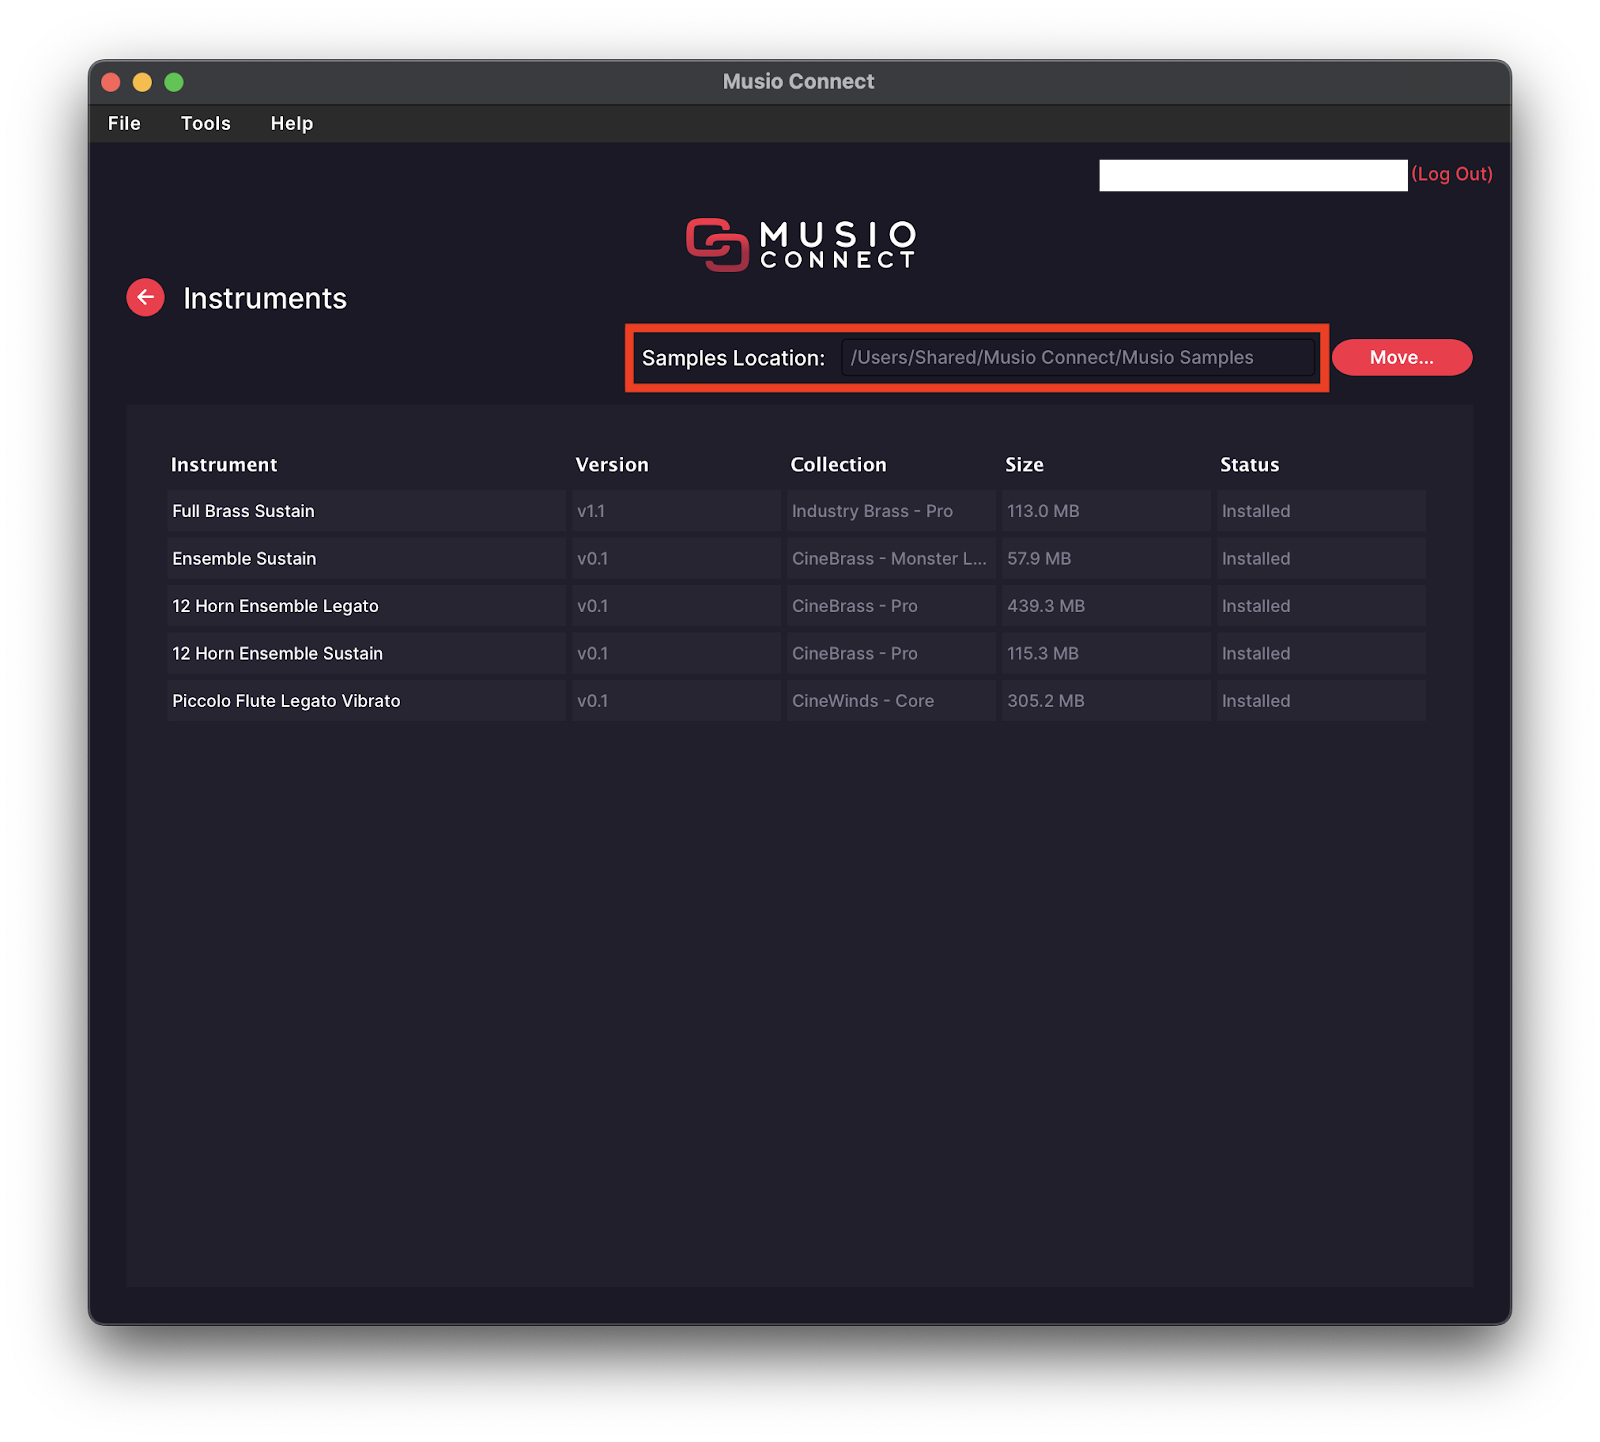
Task: Click the Samples Location path field
Action: click(x=1078, y=357)
